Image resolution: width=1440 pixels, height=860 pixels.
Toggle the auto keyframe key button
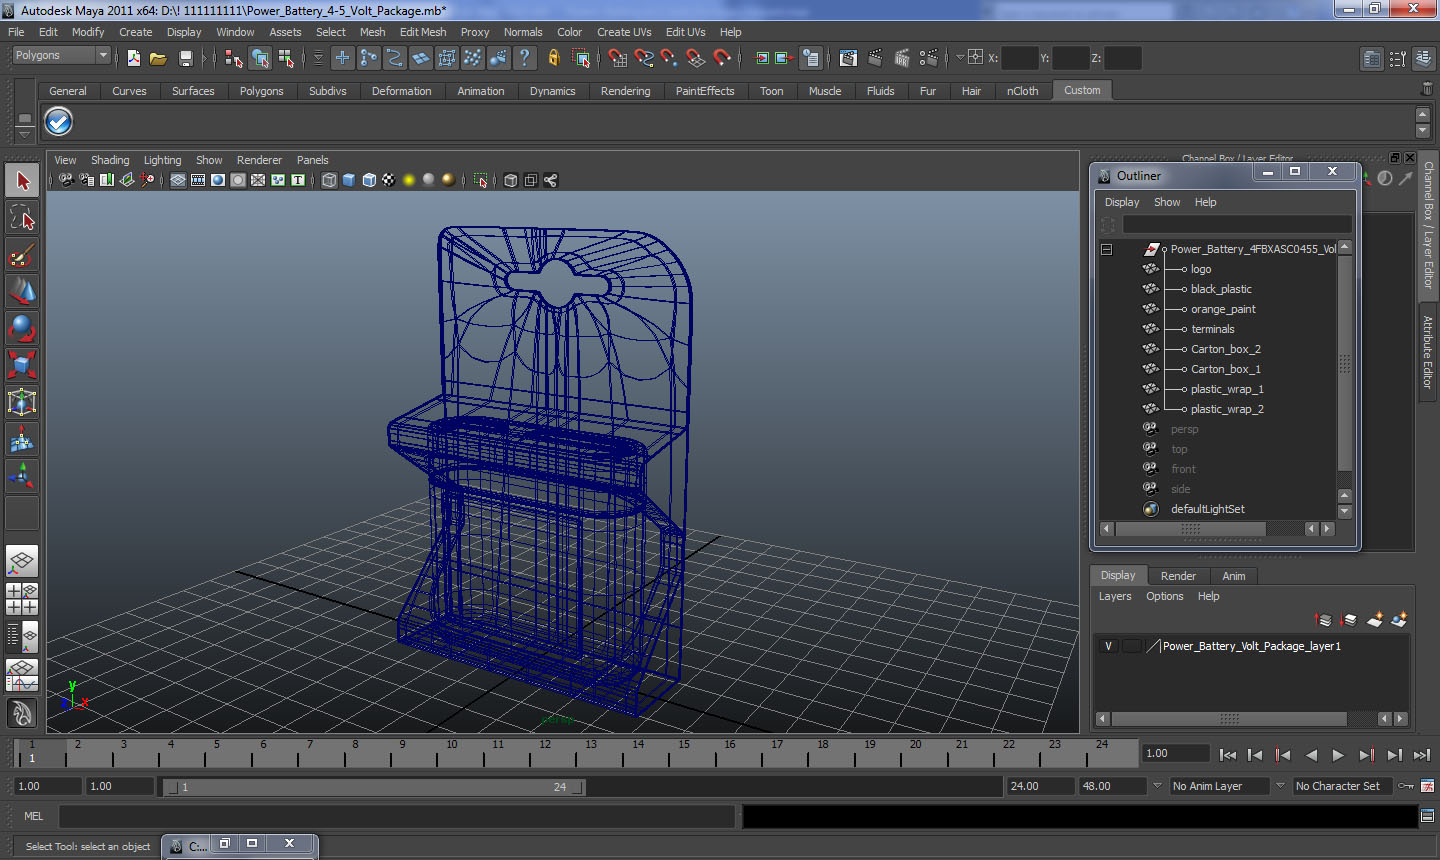[1405, 786]
